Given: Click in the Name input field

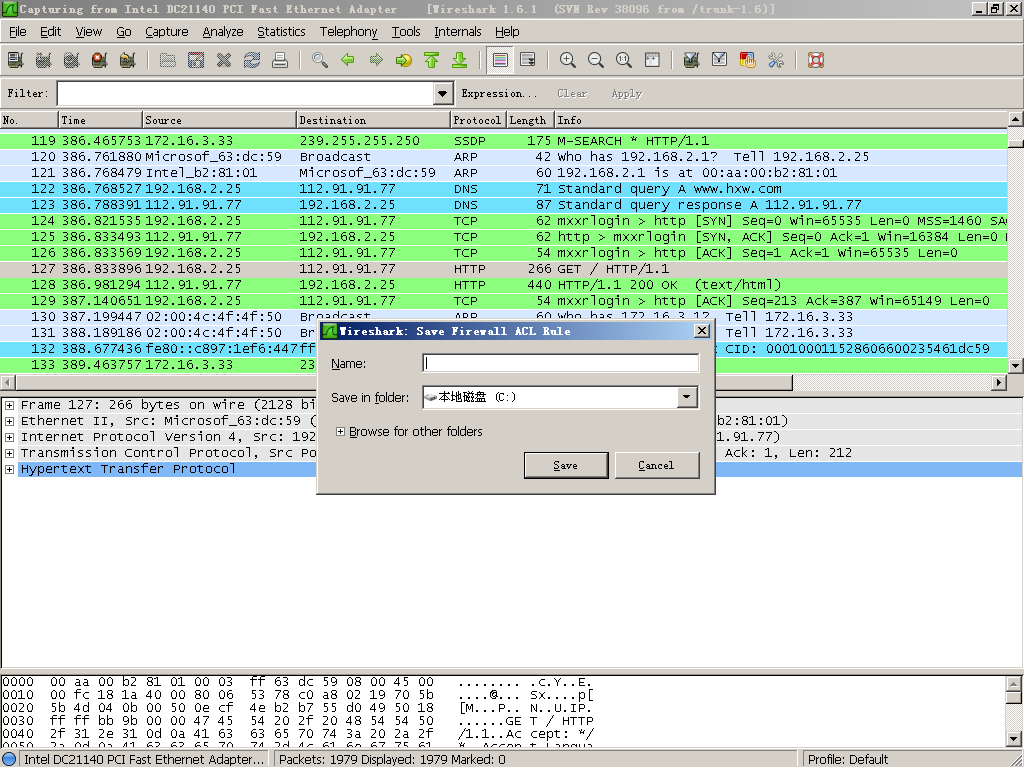Looking at the screenshot, I should click(x=561, y=363).
